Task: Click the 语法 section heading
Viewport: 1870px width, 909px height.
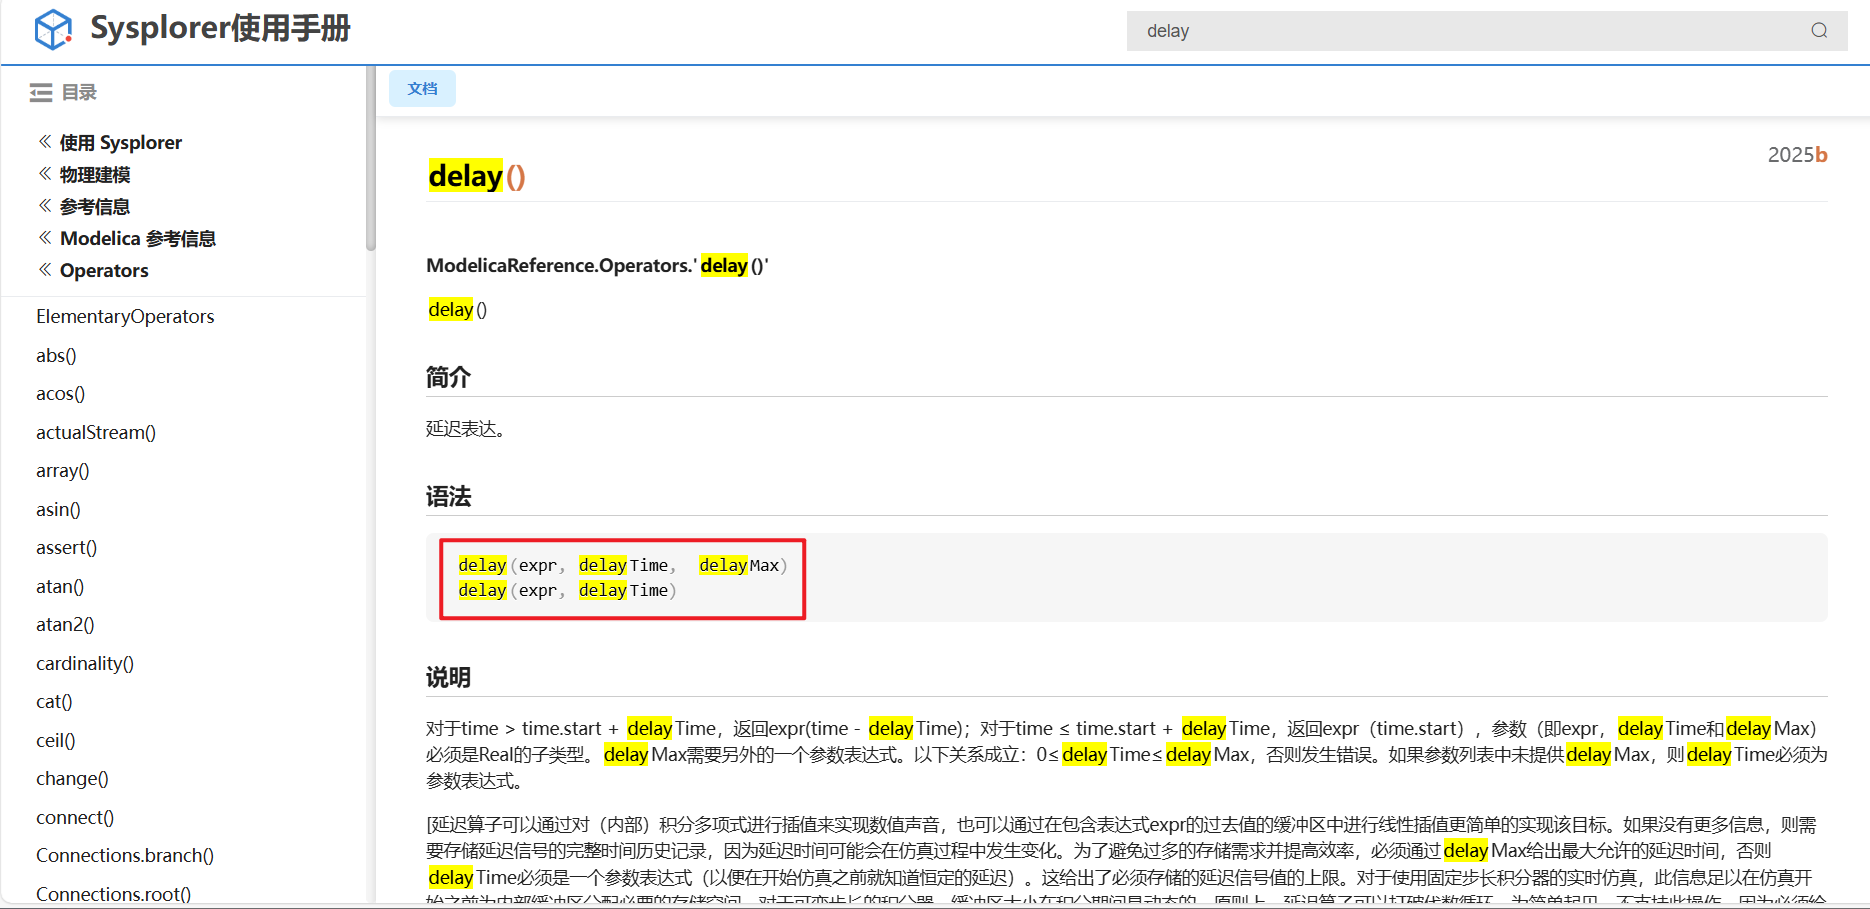Action: 448,497
